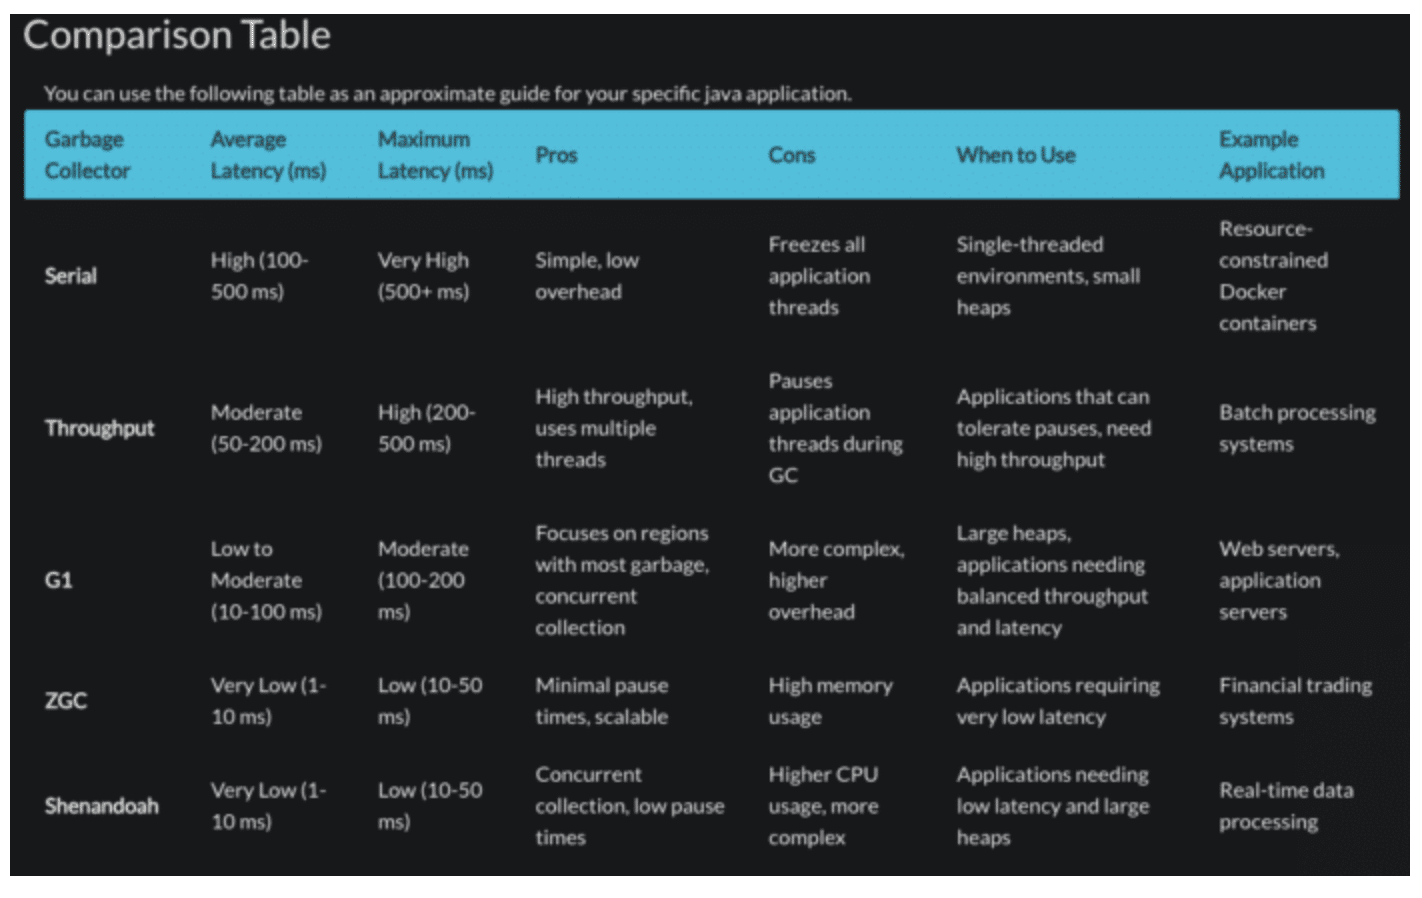Select the Freezes all application threads cell
The width and height of the screenshot is (1422, 898).
[x=819, y=276]
